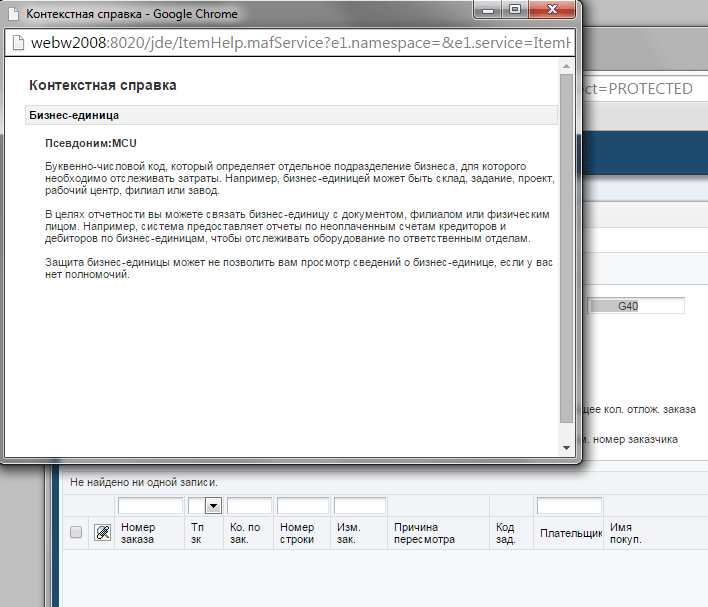Select the field containing G40

coord(636,306)
